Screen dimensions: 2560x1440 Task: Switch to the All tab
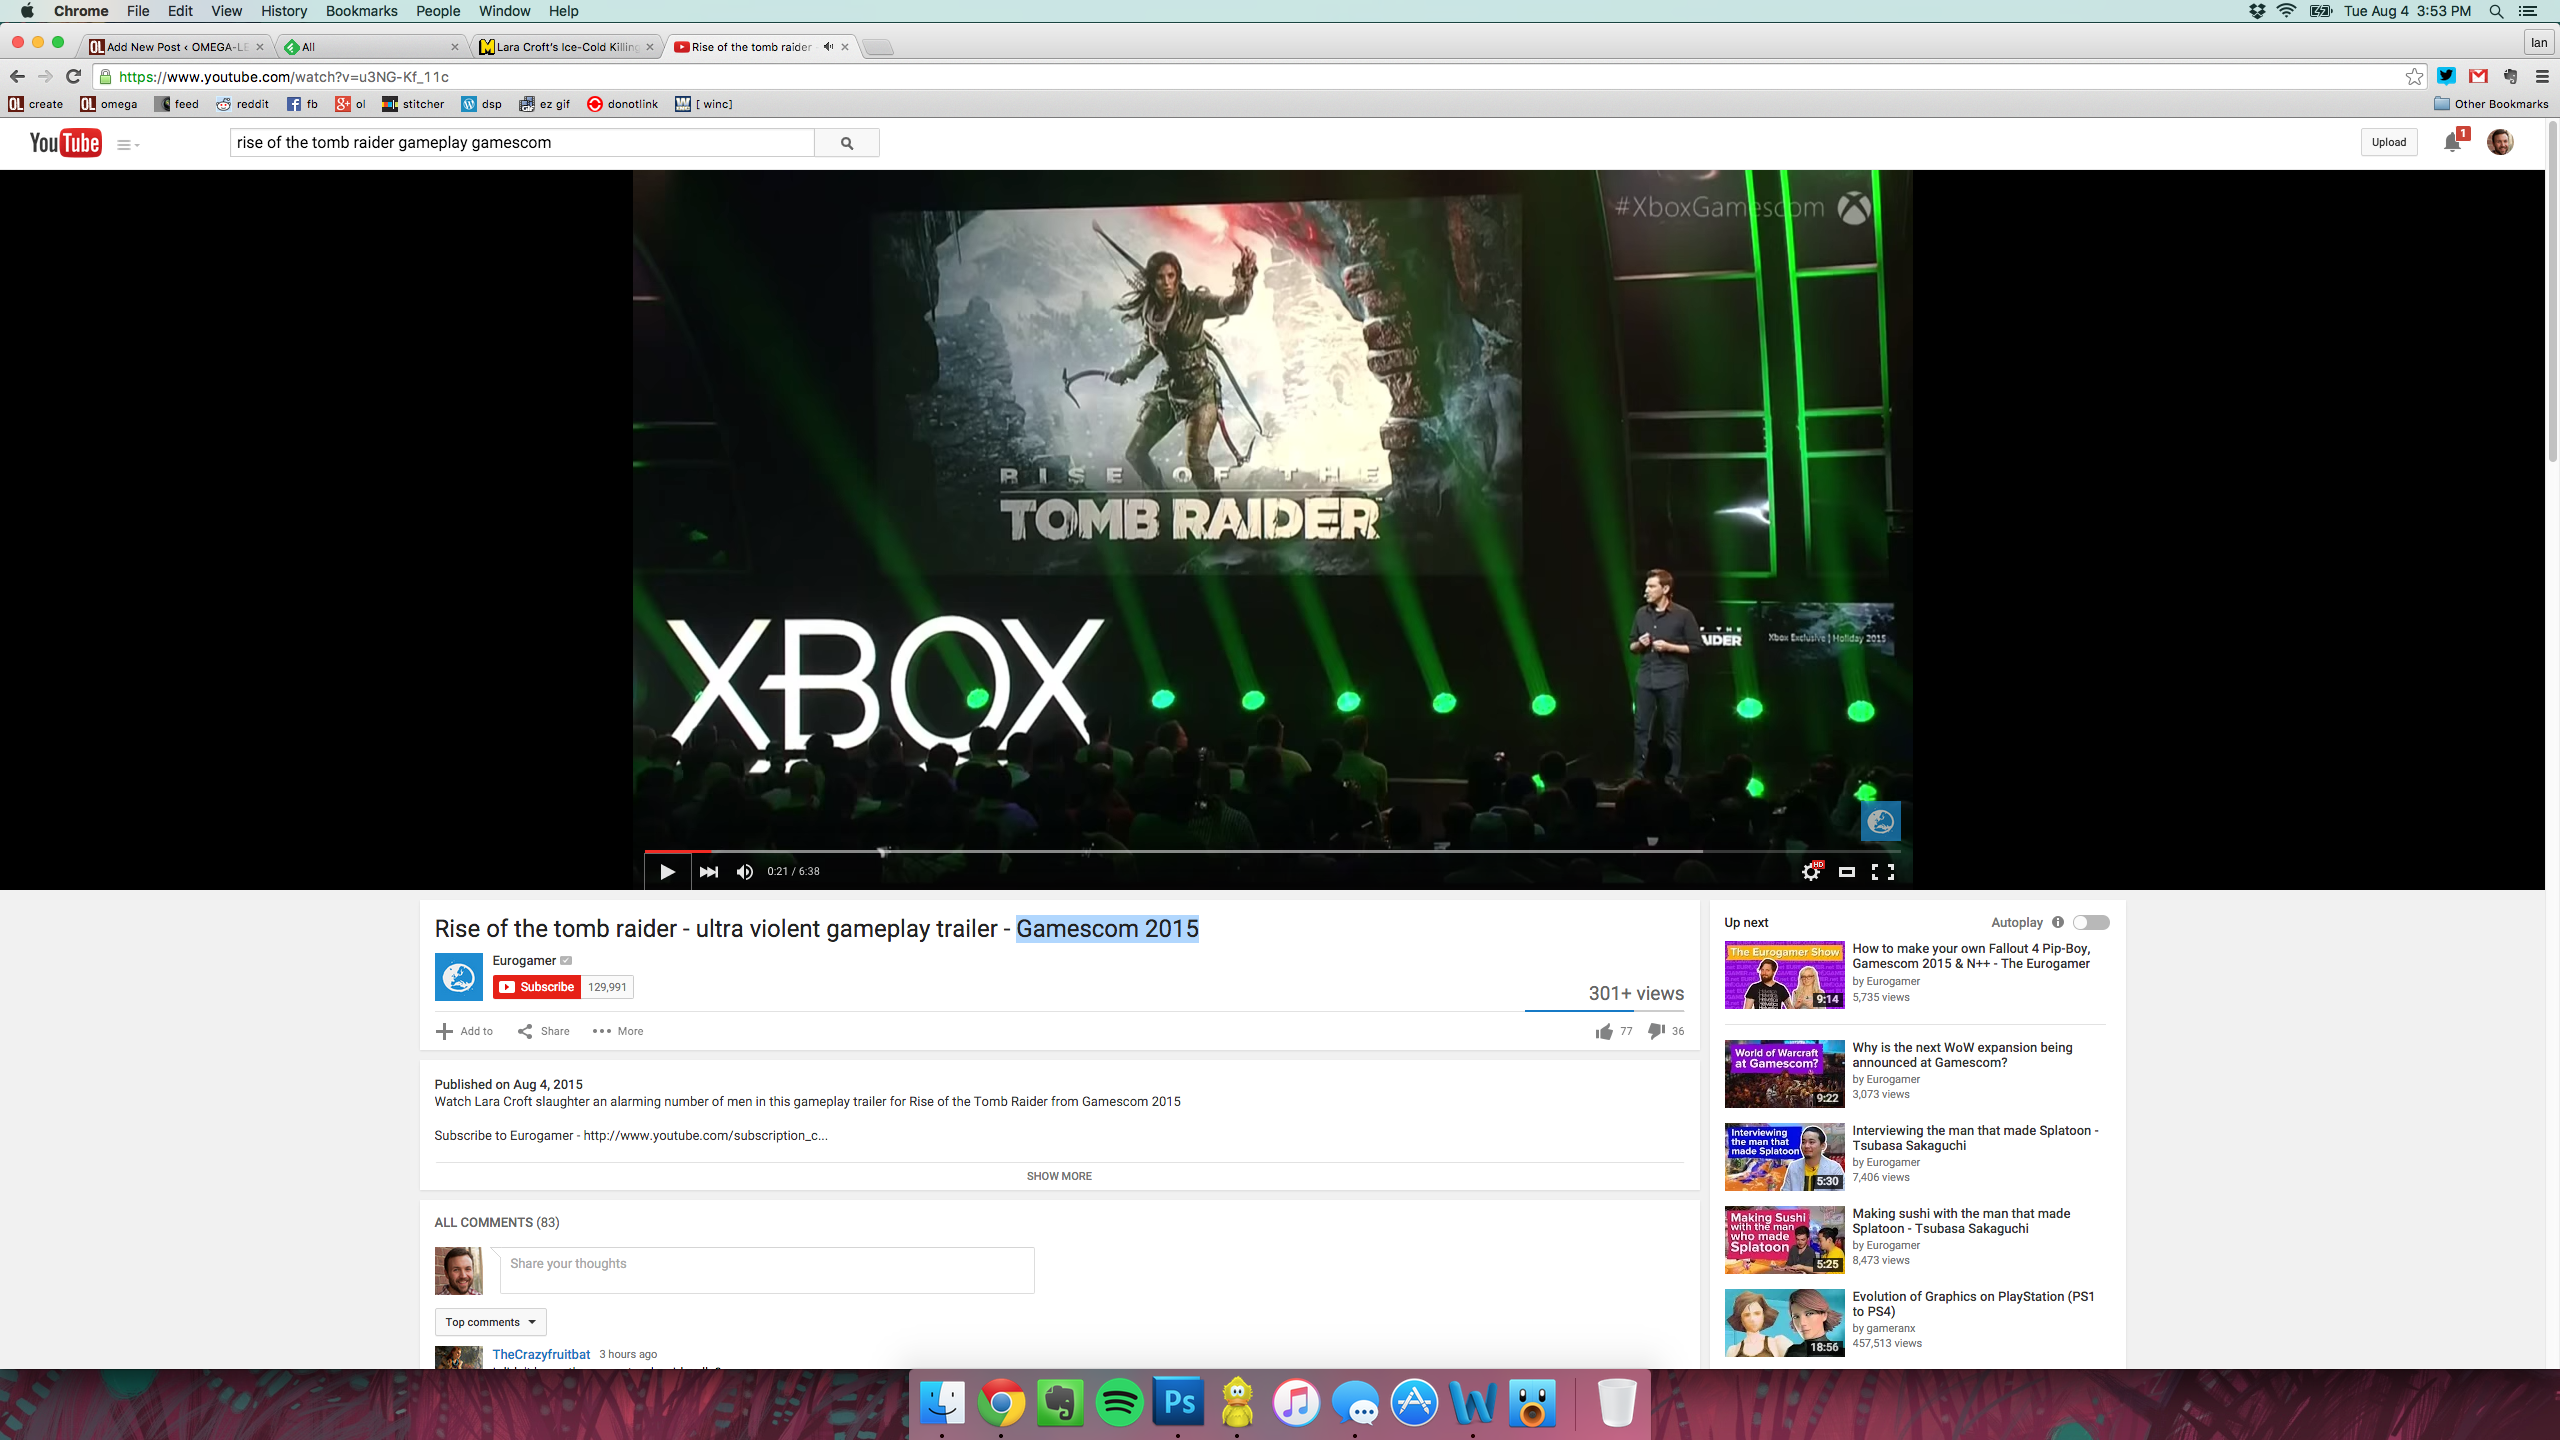[371, 47]
